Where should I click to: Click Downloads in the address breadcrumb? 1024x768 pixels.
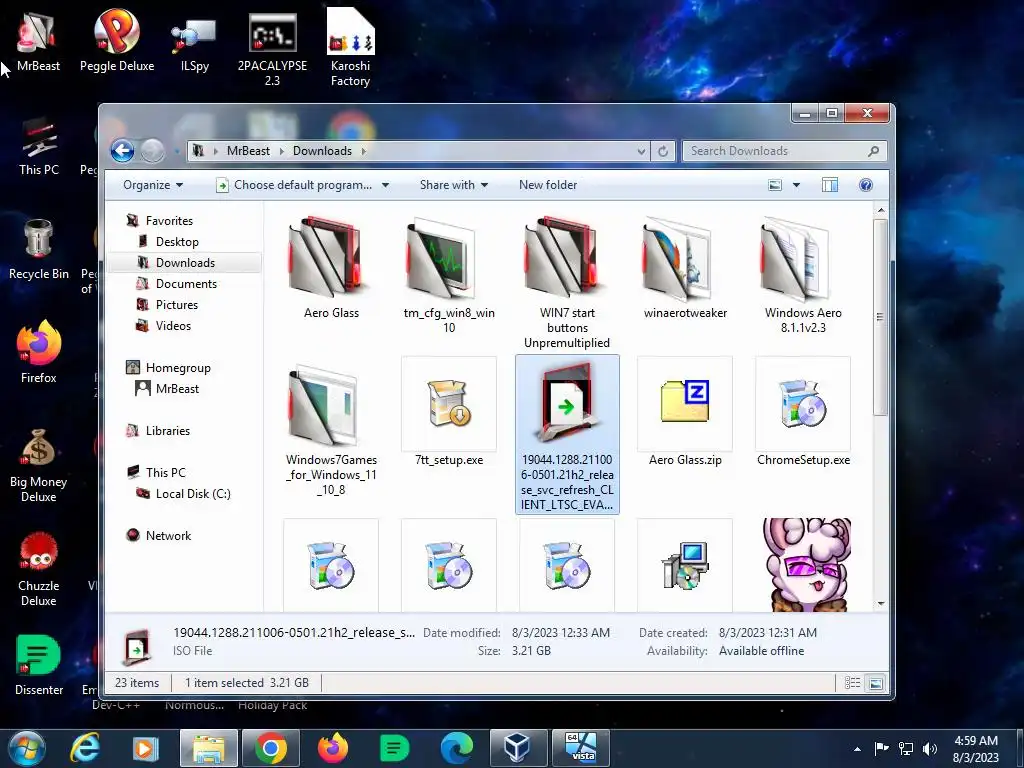pyautogui.click(x=322, y=151)
